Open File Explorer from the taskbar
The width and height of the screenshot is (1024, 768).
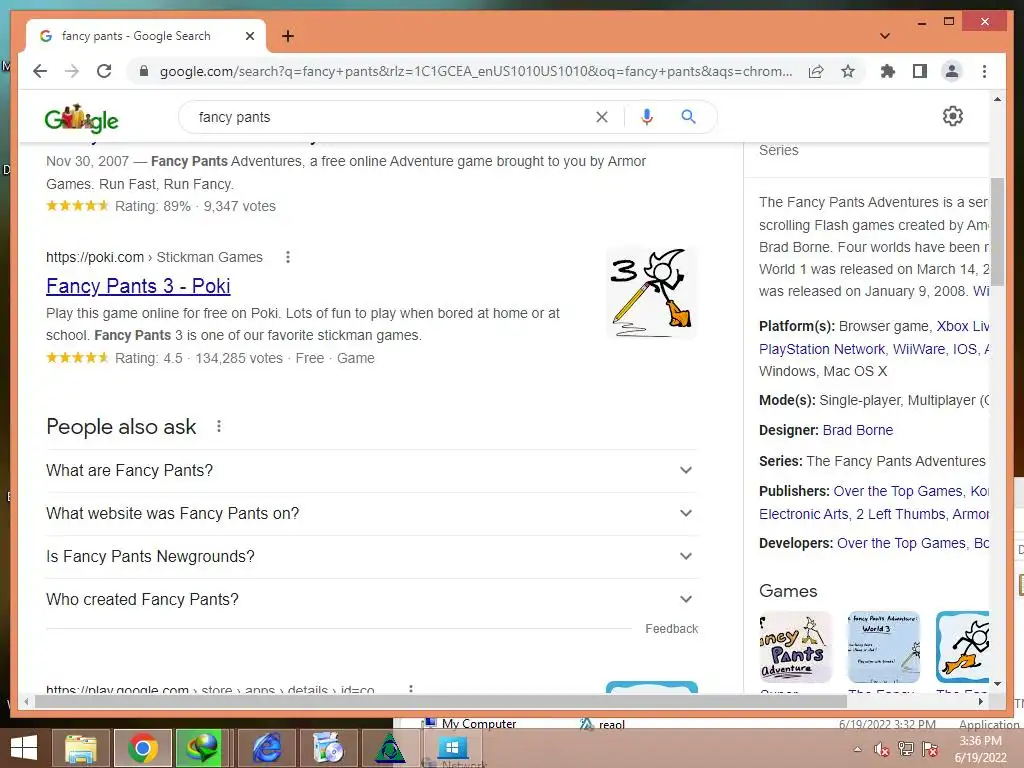(x=81, y=748)
